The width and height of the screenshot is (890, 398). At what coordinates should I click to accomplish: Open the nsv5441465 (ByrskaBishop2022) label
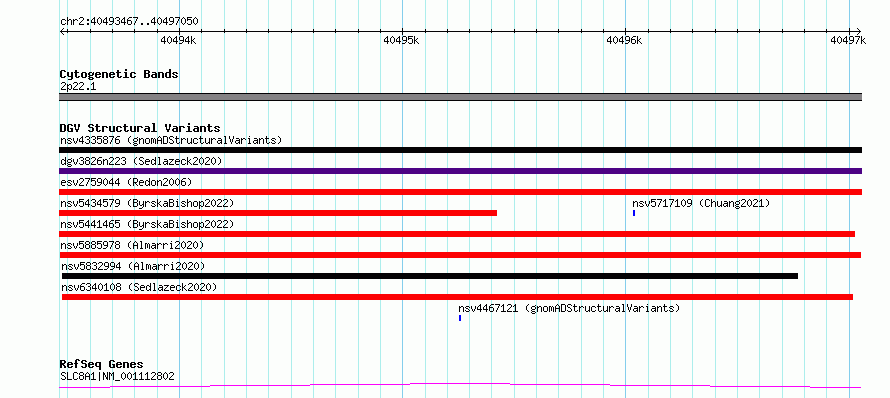(147, 224)
